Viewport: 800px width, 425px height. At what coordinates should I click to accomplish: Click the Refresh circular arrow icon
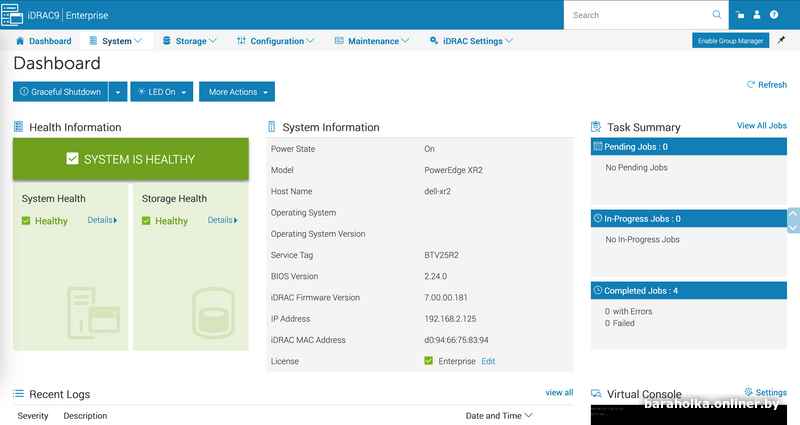click(x=751, y=84)
